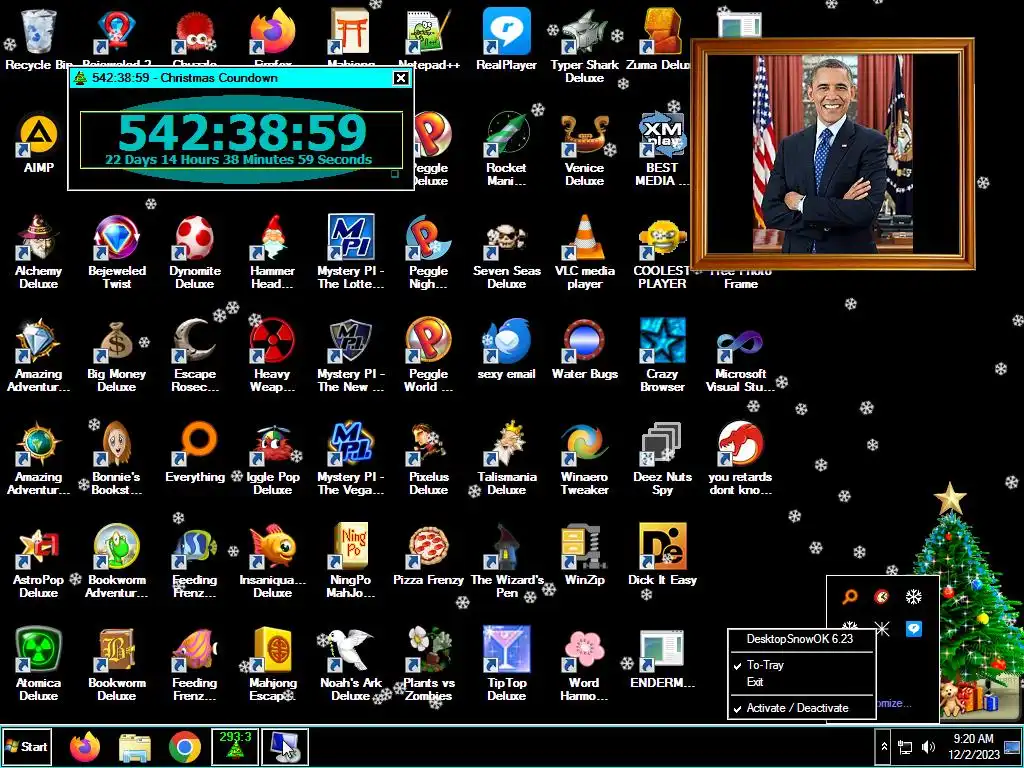Click the blue chat-bubble tray icon
The height and width of the screenshot is (768, 1024).
coord(914,628)
